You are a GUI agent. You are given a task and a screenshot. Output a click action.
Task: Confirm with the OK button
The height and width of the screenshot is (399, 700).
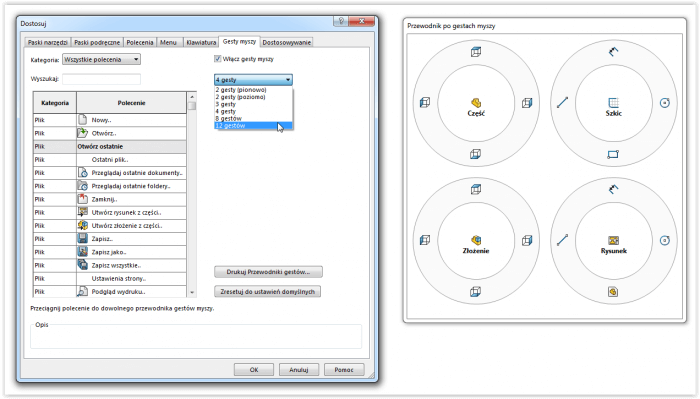pos(254,370)
